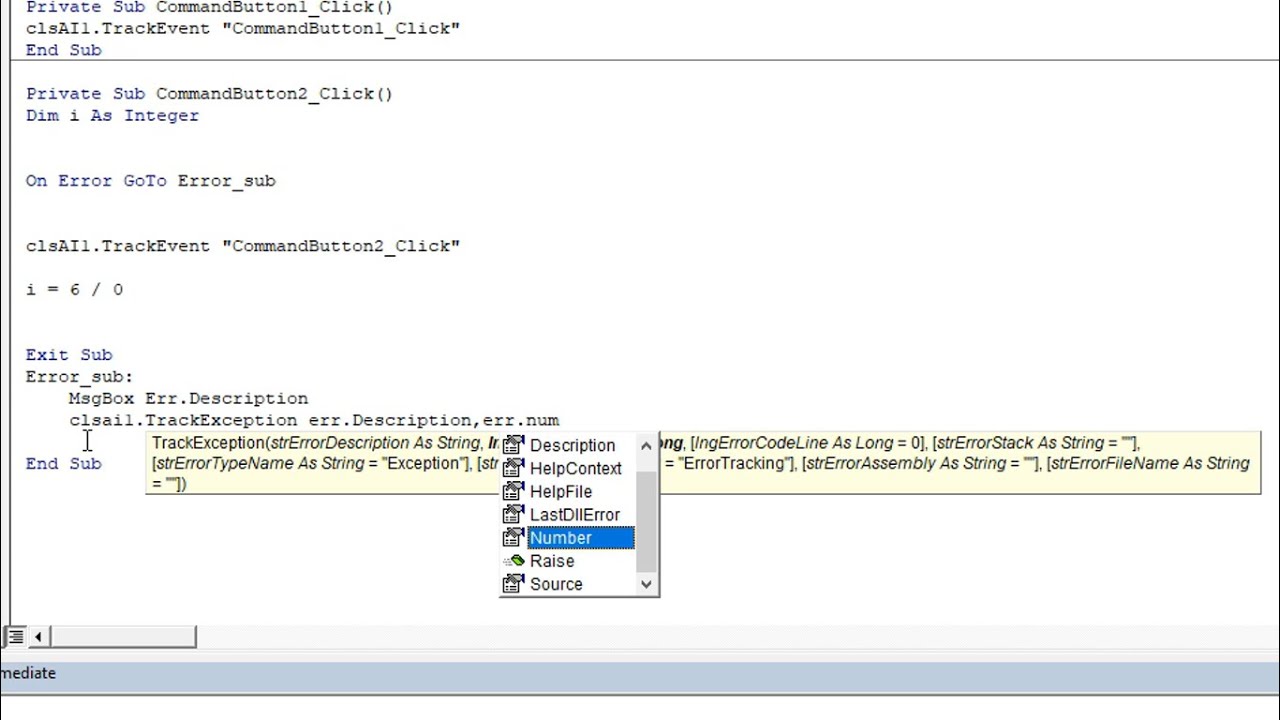Click 'Exit Sub' statement
The width and height of the screenshot is (1280, 720).
click(69, 355)
